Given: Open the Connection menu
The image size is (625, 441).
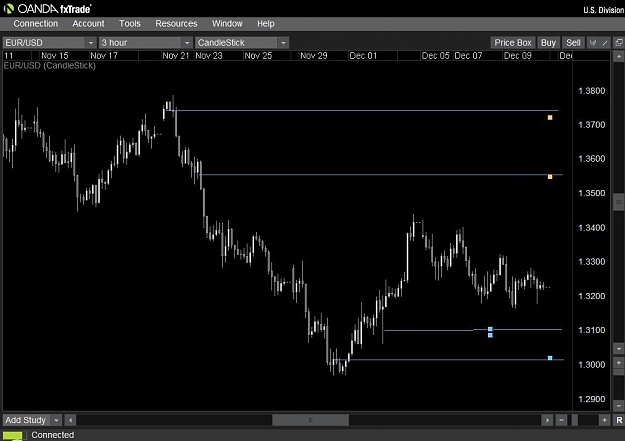Looking at the screenshot, I should 35,24.
